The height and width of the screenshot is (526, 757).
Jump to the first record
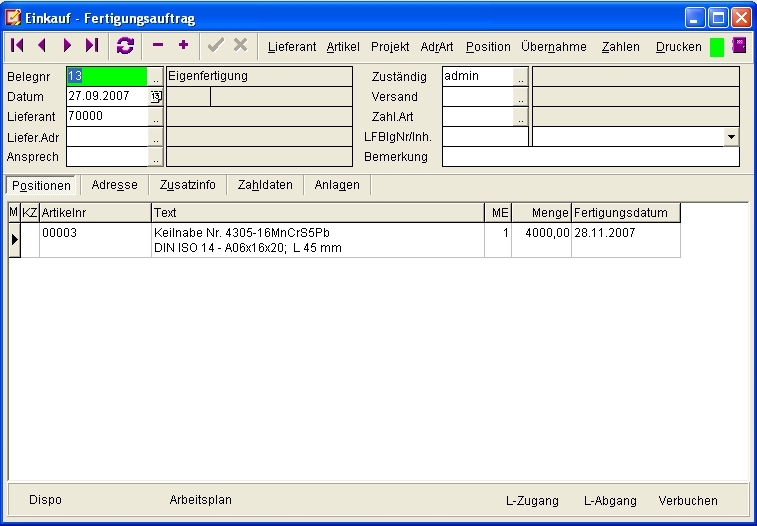pyautogui.click(x=17, y=46)
